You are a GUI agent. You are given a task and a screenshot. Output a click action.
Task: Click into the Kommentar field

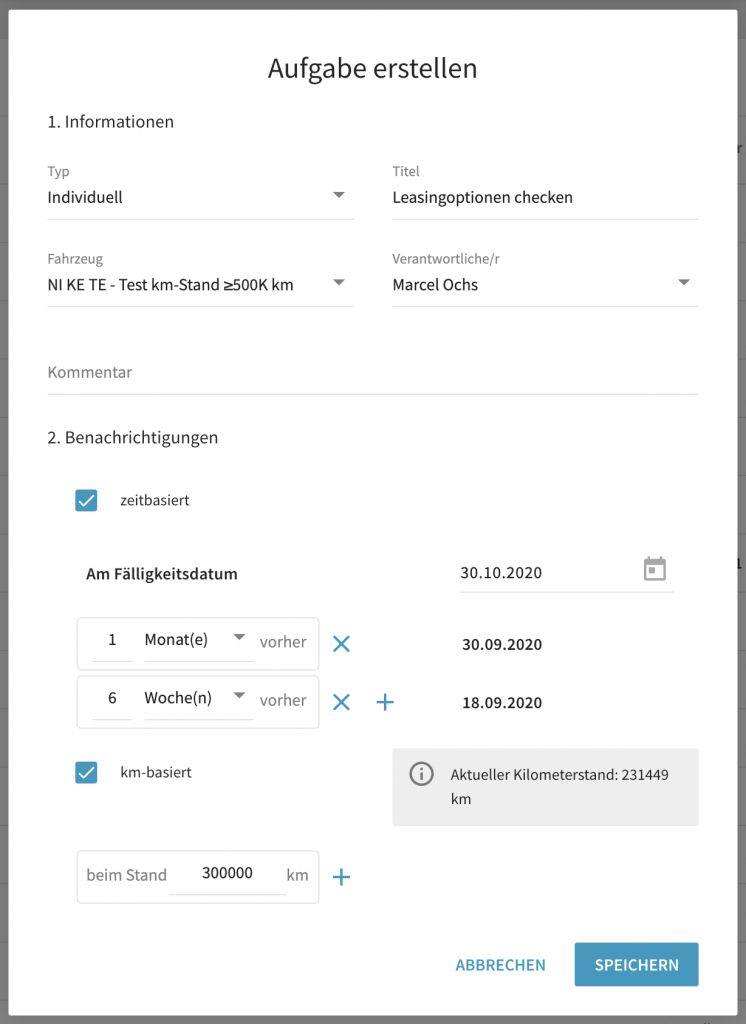tap(372, 372)
